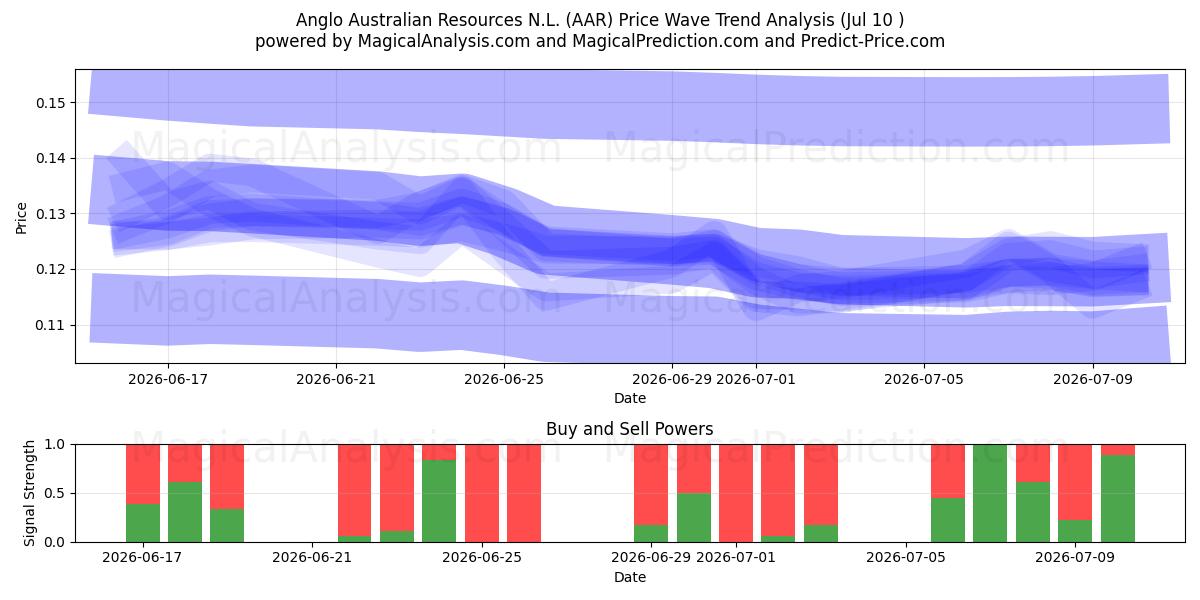Image resolution: width=1200 pixels, height=600 pixels.
Task: Select the green buy segment of the 2026-06-17 bar
Action: point(143,523)
